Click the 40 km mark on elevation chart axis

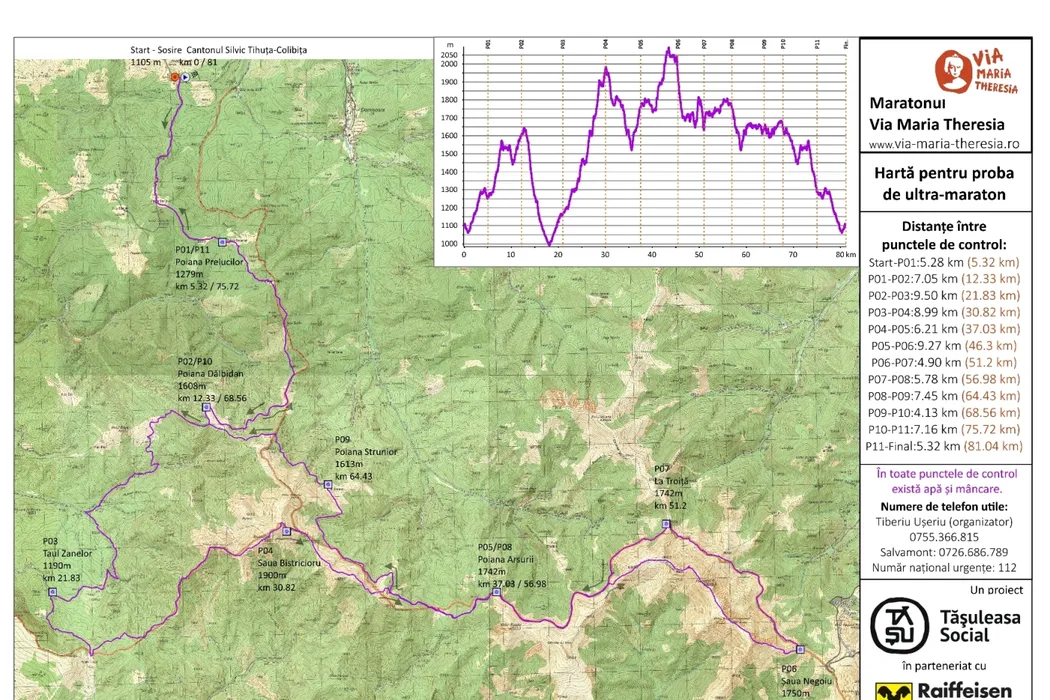point(653,255)
